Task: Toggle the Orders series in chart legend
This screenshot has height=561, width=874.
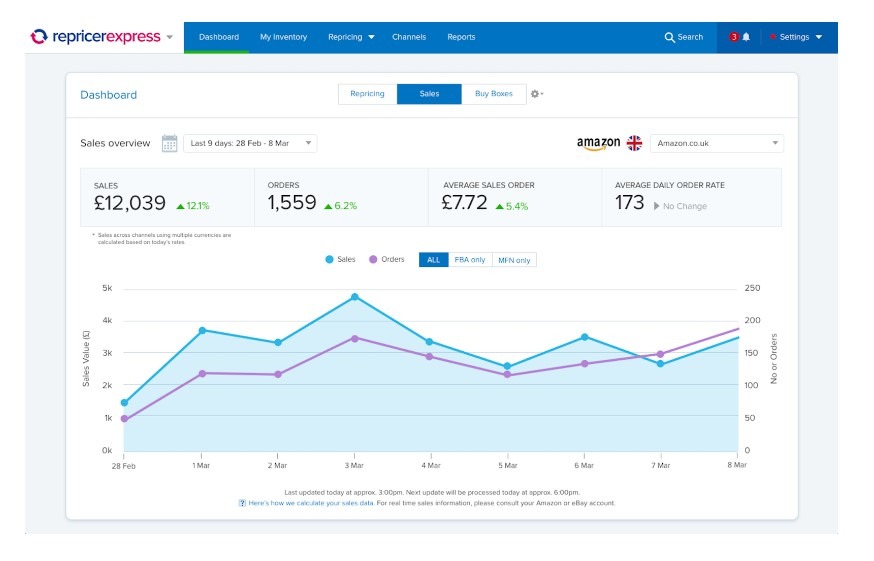Action: pyautogui.click(x=387, y=259)
